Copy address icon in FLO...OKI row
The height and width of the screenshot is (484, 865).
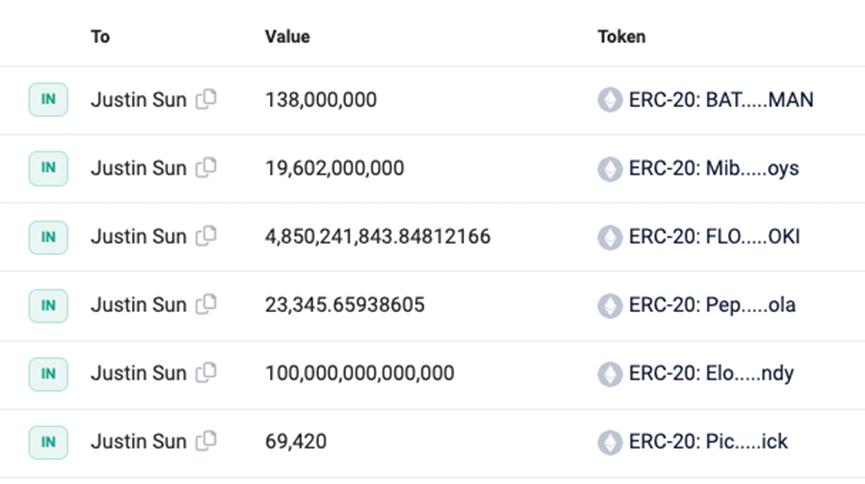(206, 237)
